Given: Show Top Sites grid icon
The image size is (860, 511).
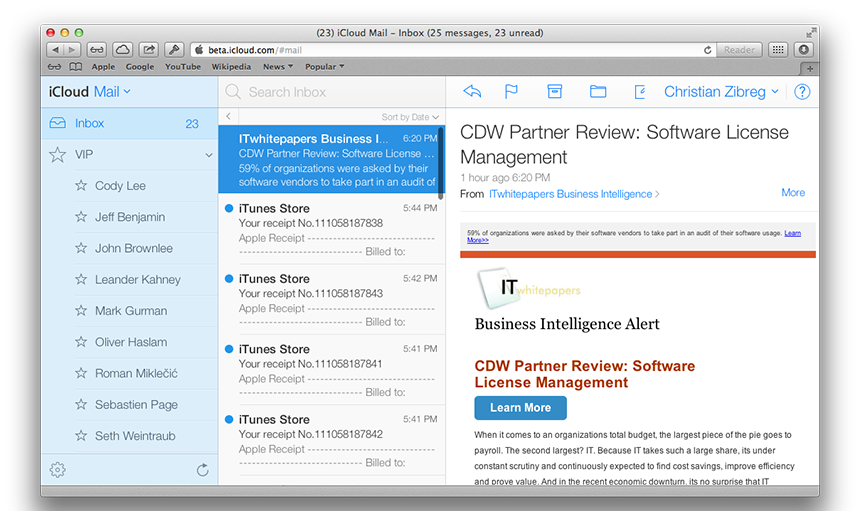Looking at the screenshot, I should [x=778, y=50].
